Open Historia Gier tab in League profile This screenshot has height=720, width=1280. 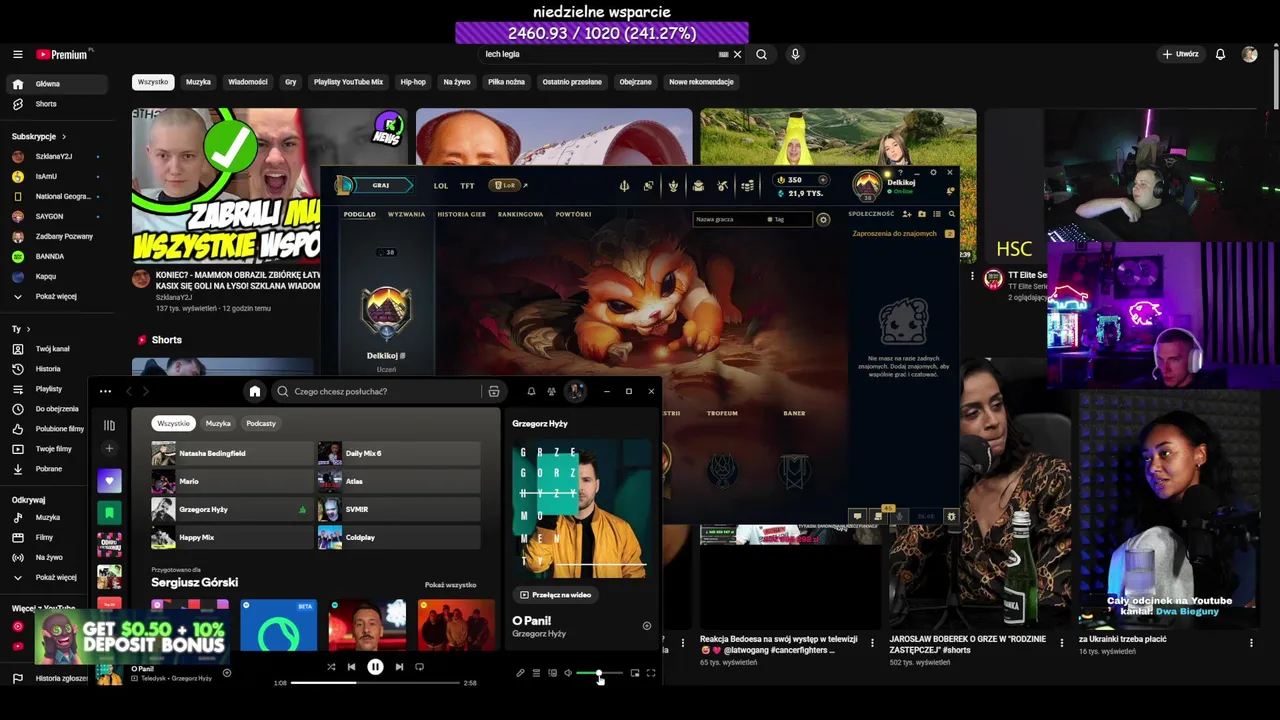point(461,214)
